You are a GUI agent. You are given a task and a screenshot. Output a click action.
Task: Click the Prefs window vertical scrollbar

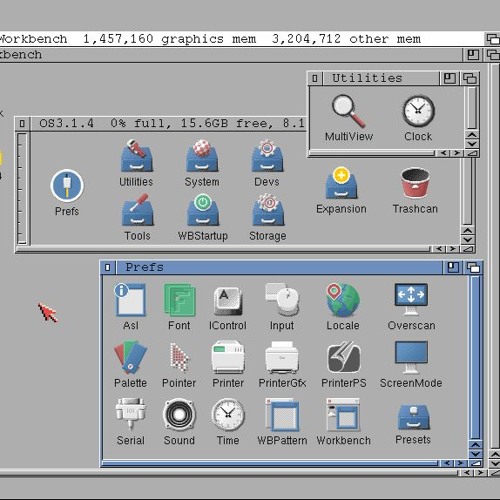[x=475, y=358]
